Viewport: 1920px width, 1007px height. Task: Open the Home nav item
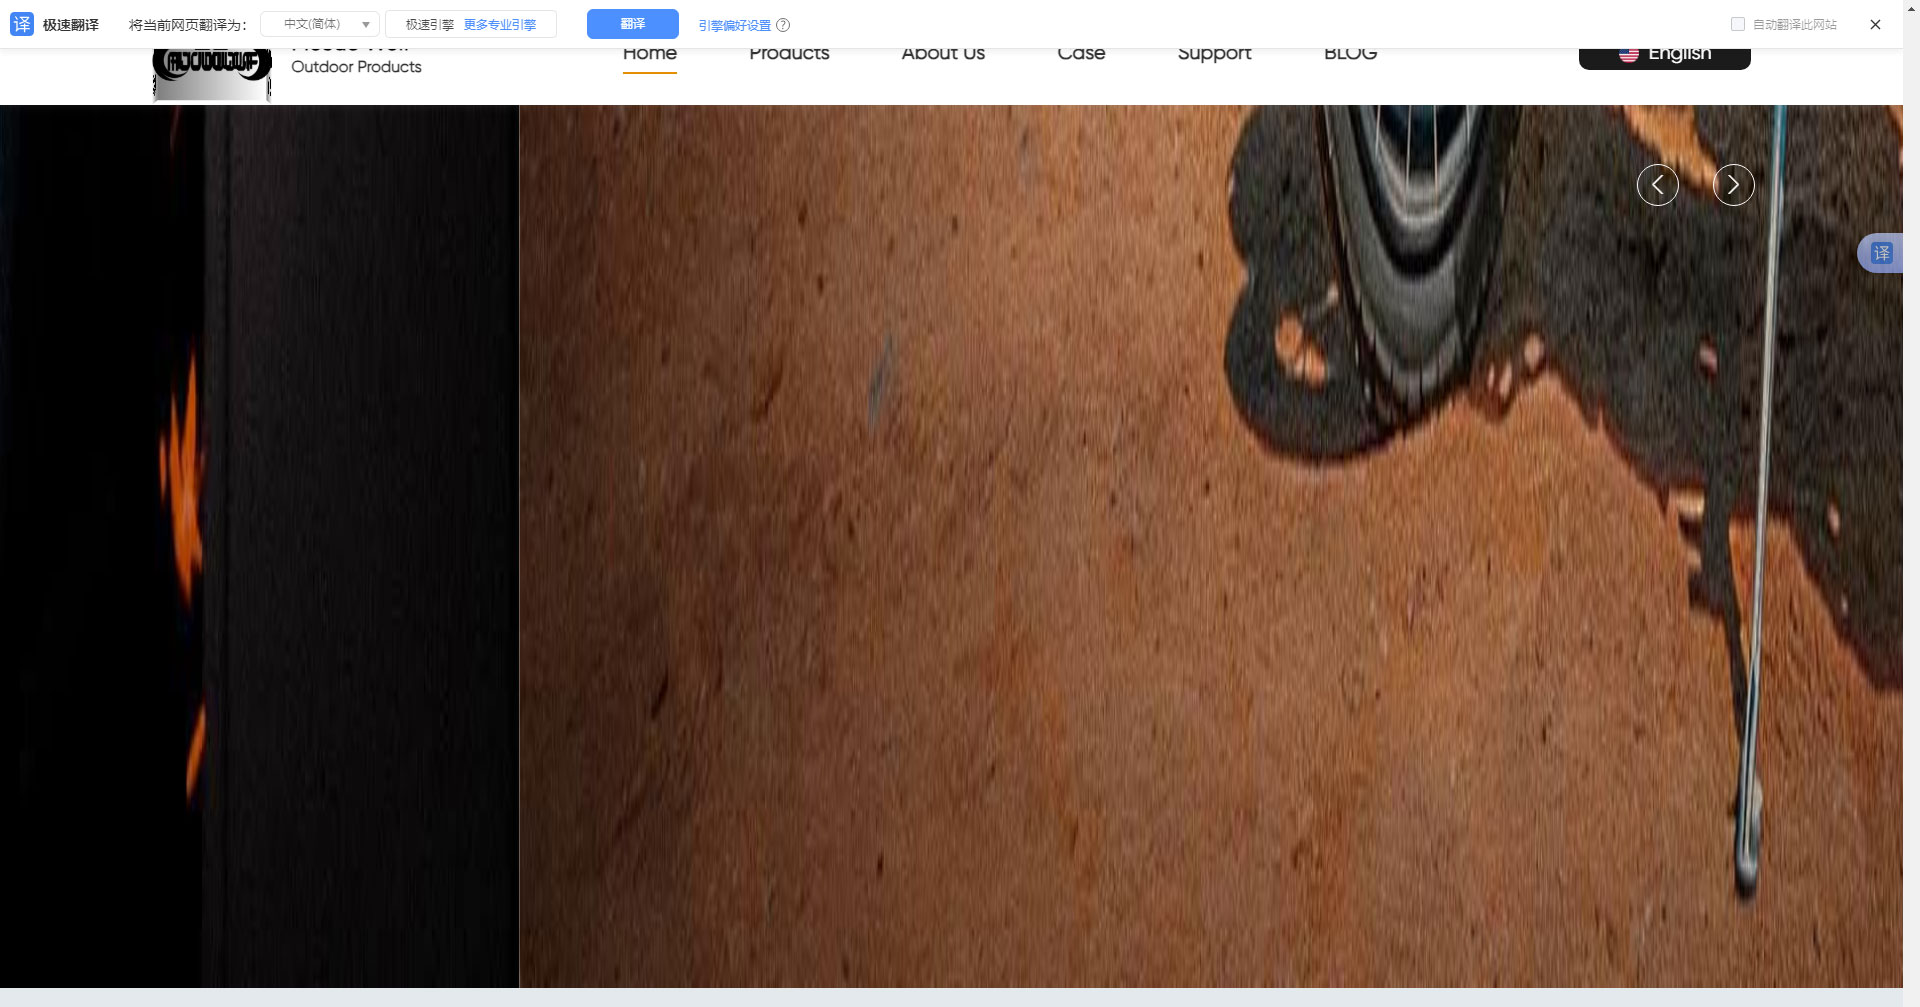point(650,55)
